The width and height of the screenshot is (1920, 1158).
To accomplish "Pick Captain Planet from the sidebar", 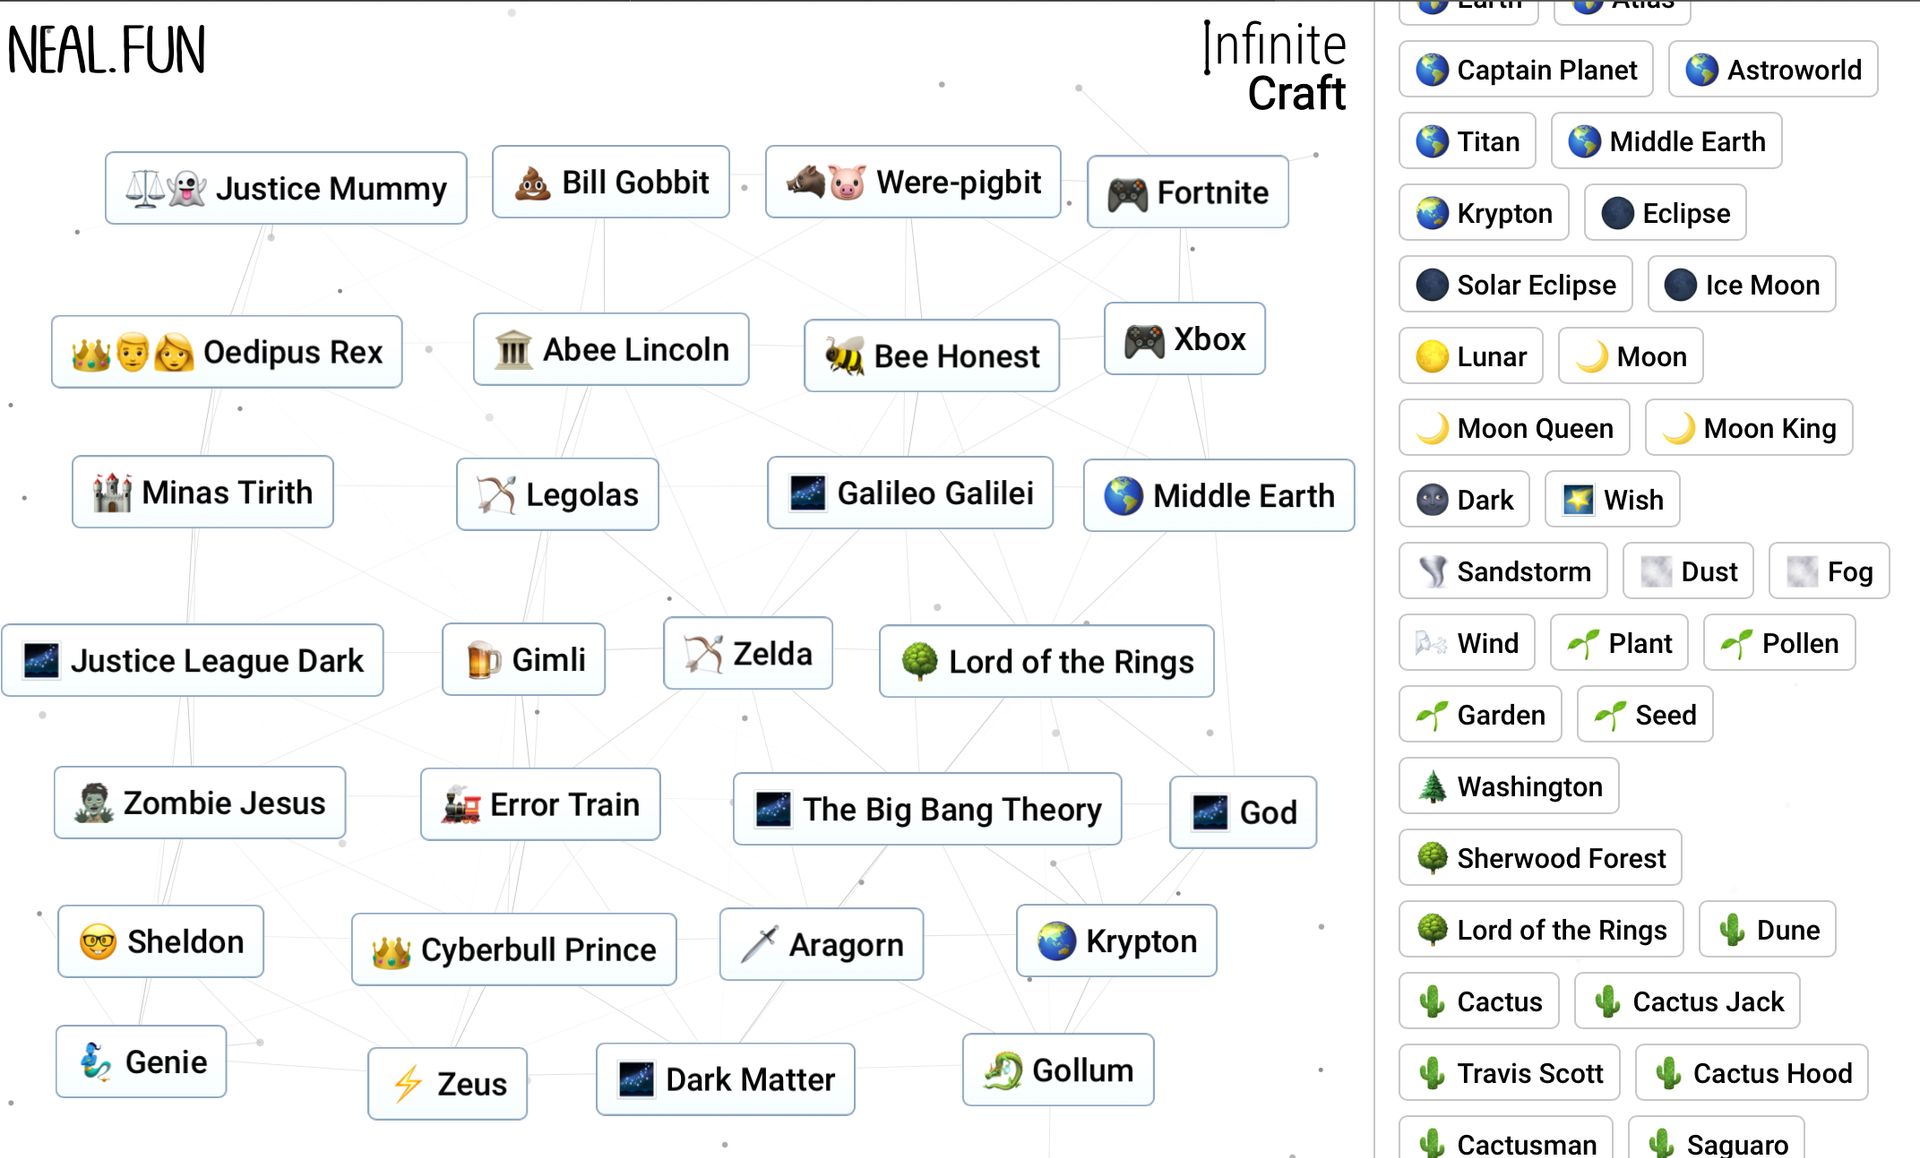I will (1525, 70).
